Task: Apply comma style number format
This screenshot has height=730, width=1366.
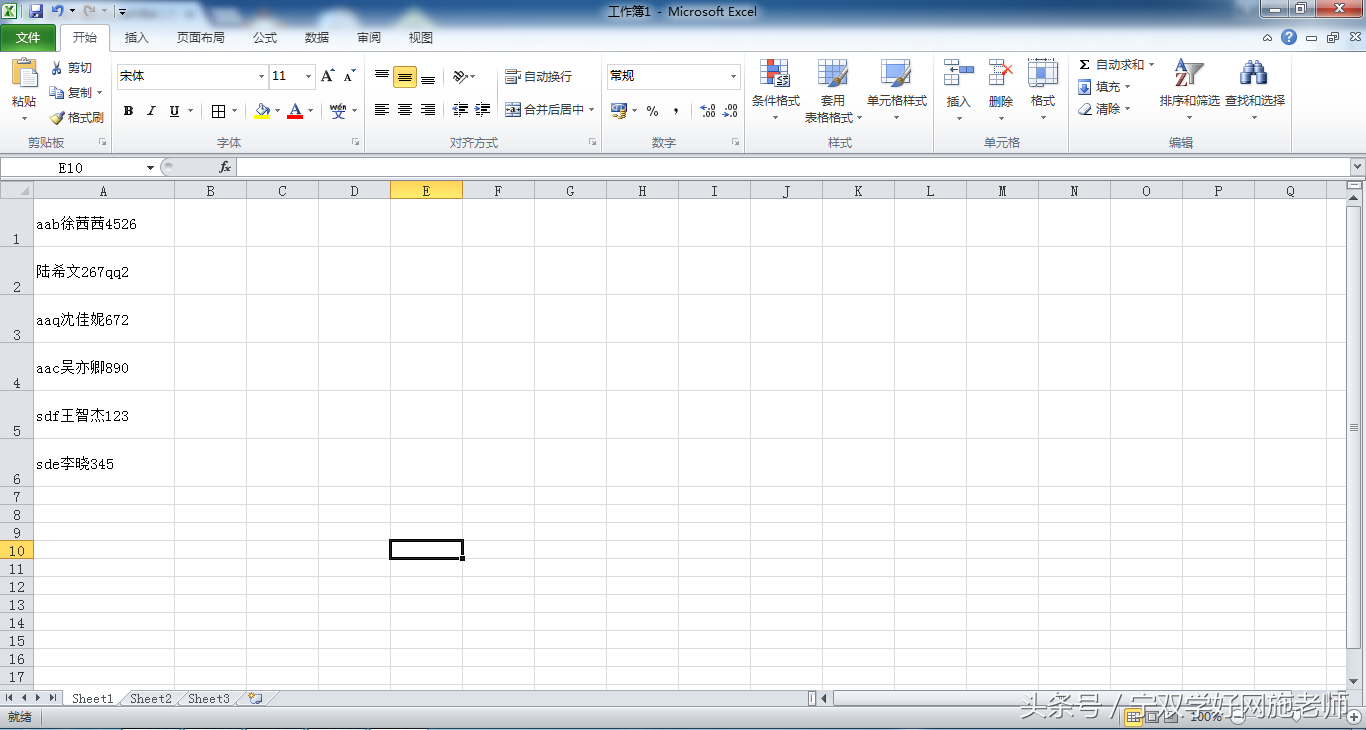Action: point(676,111)
